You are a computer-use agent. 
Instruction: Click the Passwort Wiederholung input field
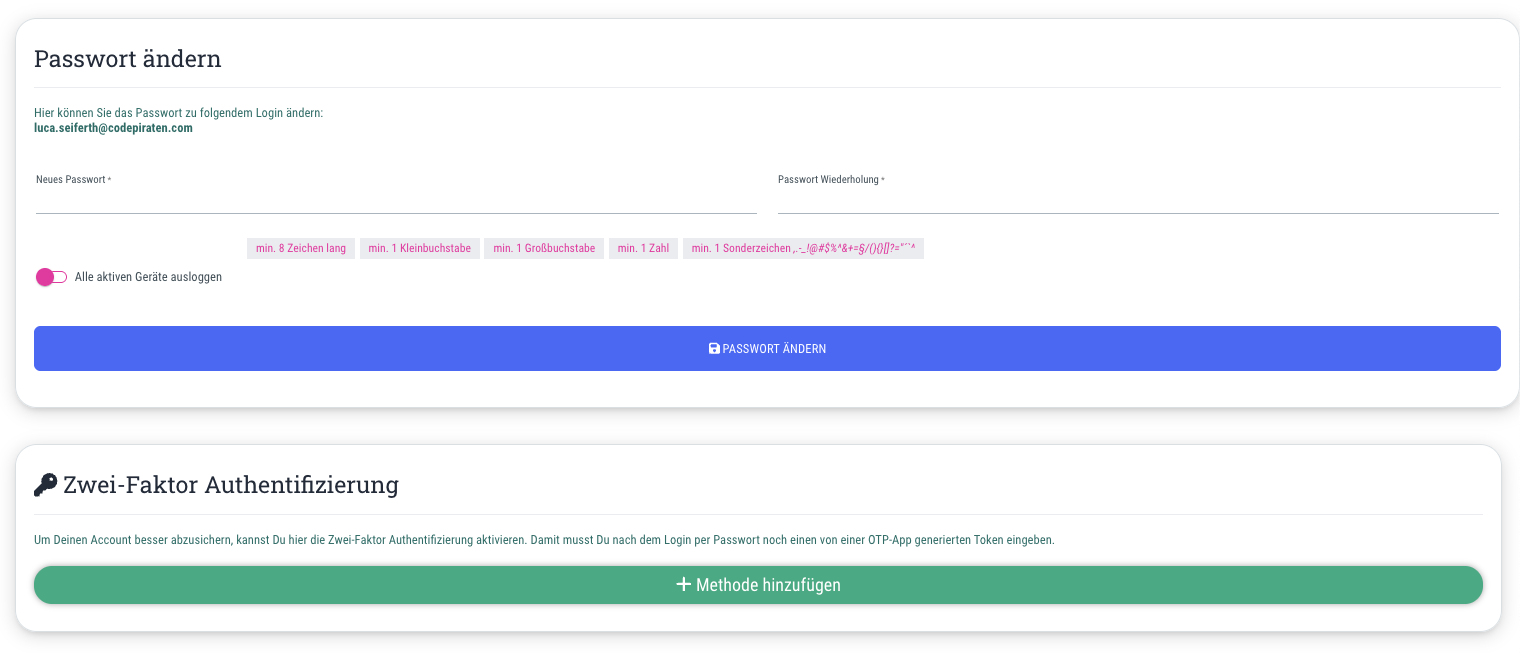[x=1138, y=200]
